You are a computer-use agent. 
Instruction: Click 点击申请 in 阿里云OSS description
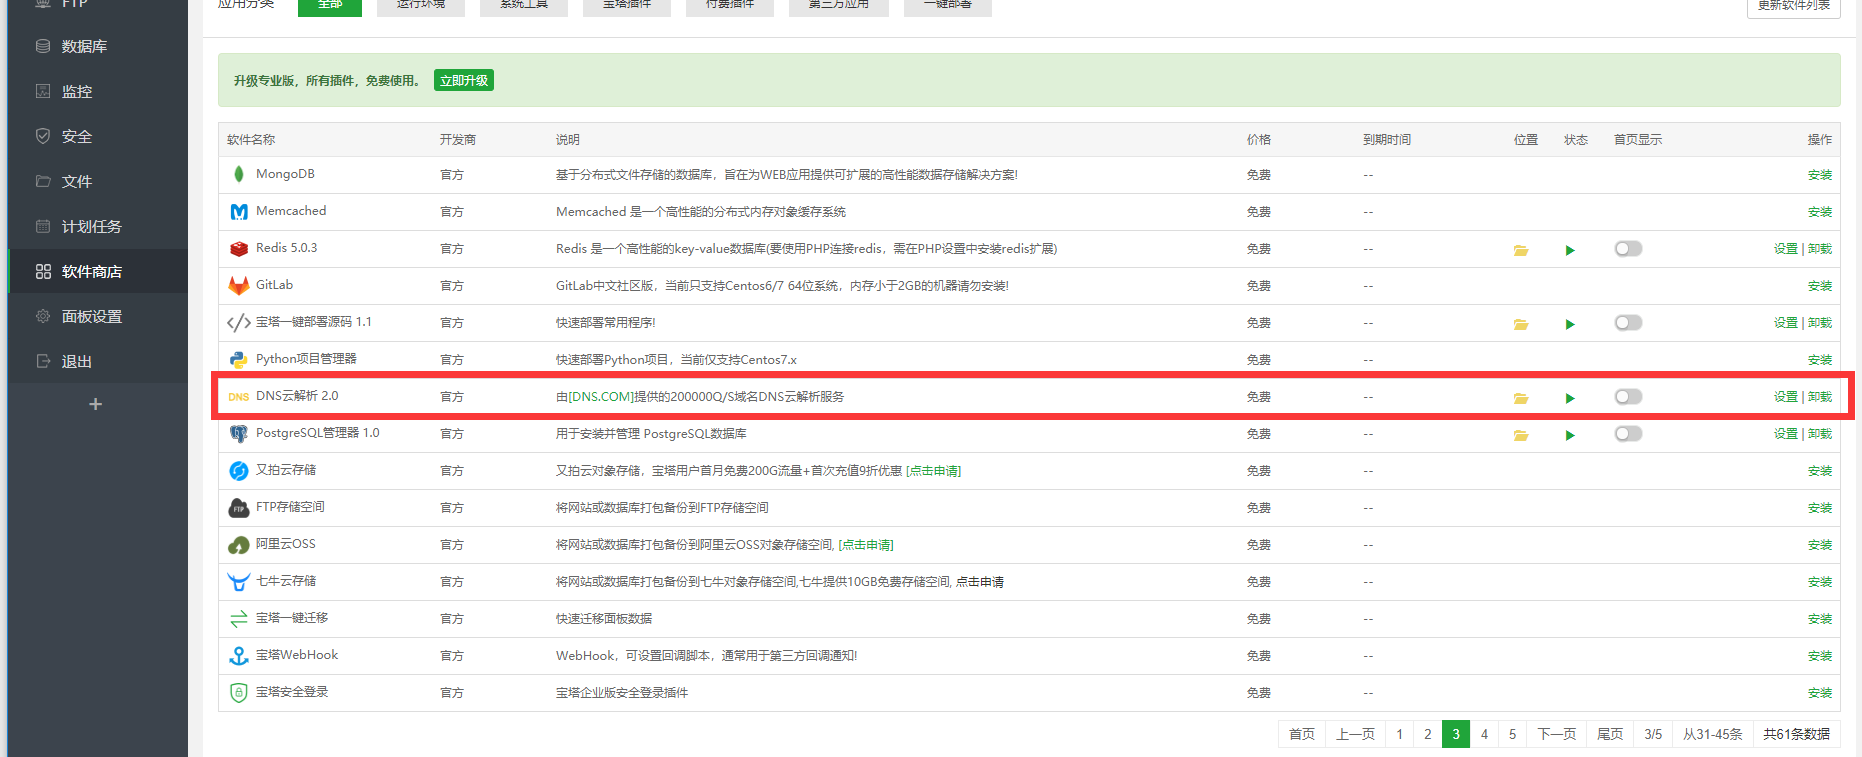tap(866, 545)
